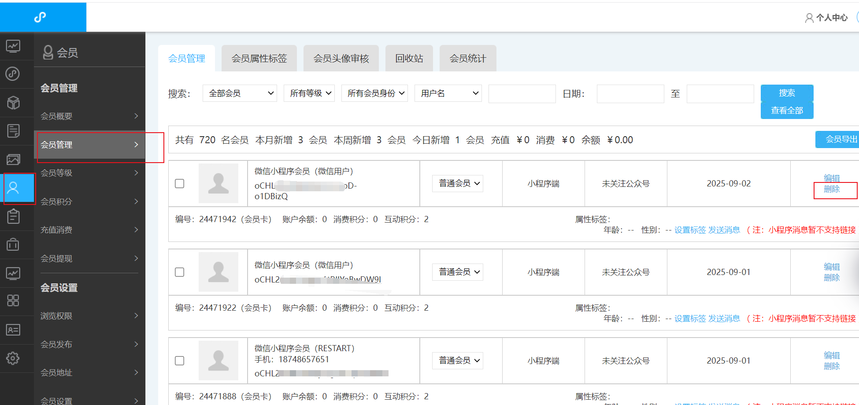The width and height of the screenshot is (859, 405).
Task: Open the 用户名 search-type dropdown
Action: (x=448, y=93)
